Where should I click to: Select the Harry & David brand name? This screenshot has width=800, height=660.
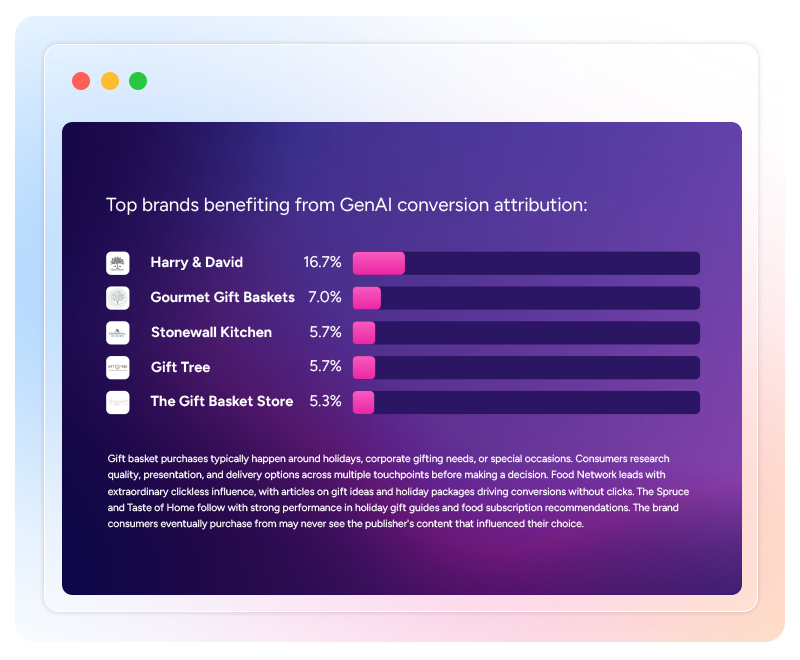[x=197, y=263]
